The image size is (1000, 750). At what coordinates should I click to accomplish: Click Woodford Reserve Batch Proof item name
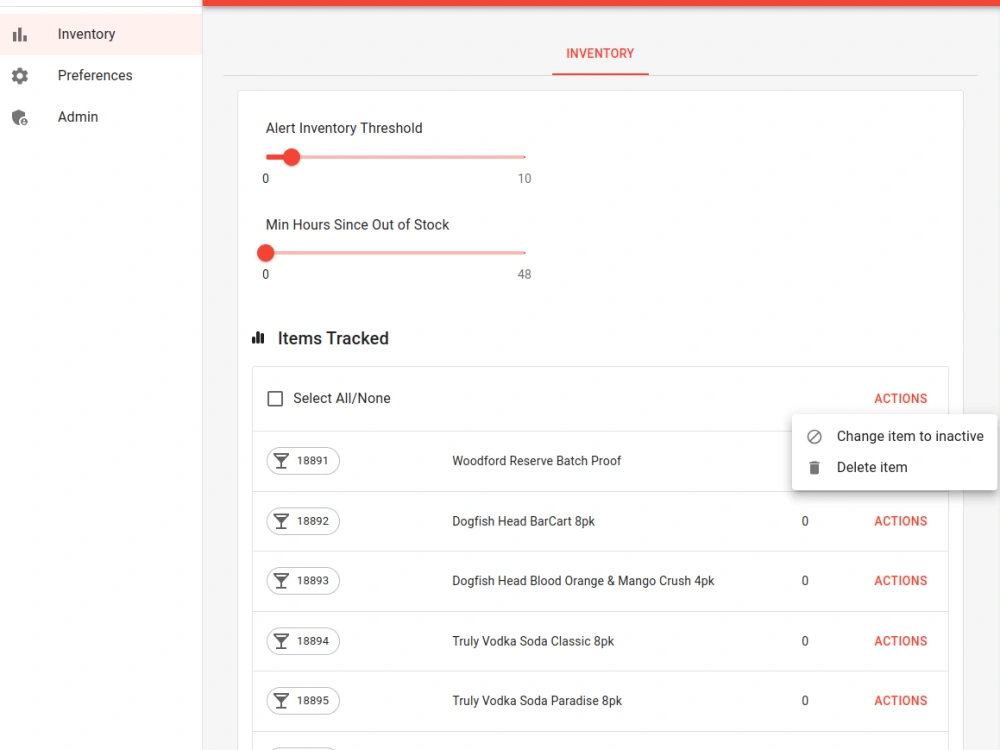point(536,460)
